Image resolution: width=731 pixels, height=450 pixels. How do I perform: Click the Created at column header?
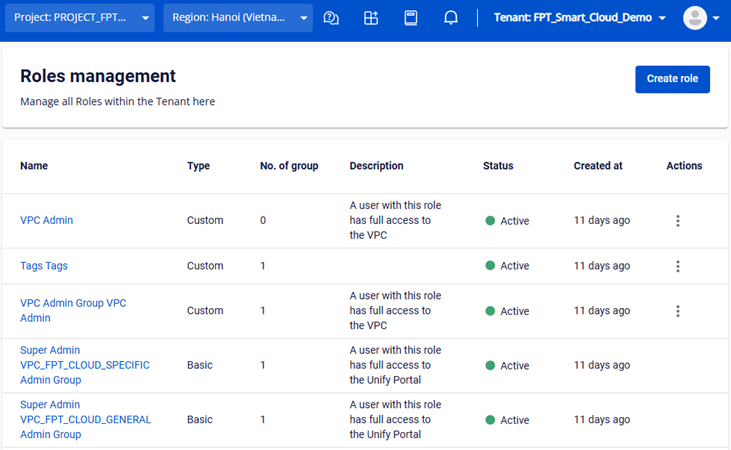598,166
